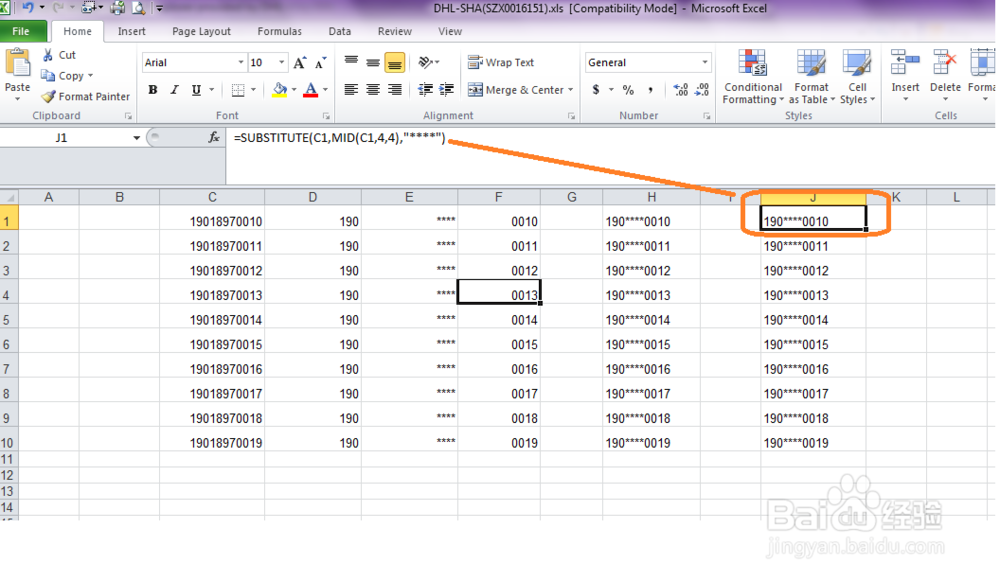Viewport: 1000px width, 581px height.
Task: Open Print Preview from quick access toolbar
Action: click(x=138, y=8)
